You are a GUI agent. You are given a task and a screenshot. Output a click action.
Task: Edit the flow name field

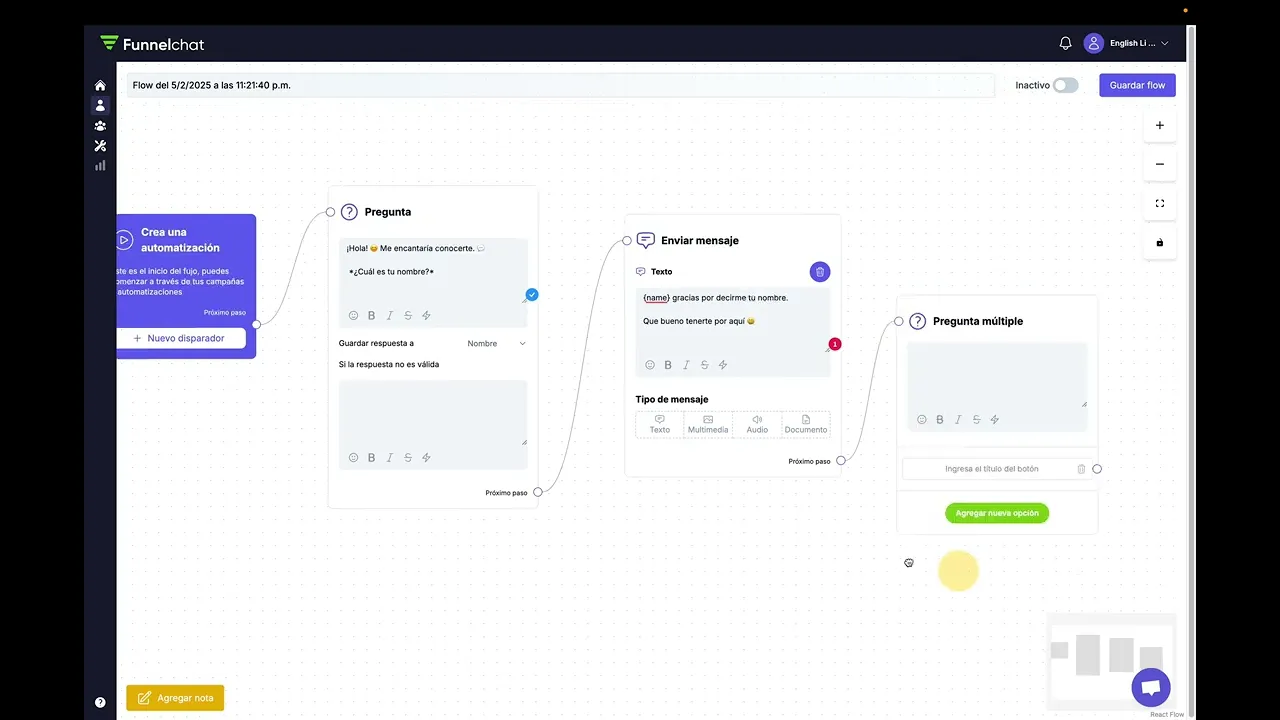[561, 85]
